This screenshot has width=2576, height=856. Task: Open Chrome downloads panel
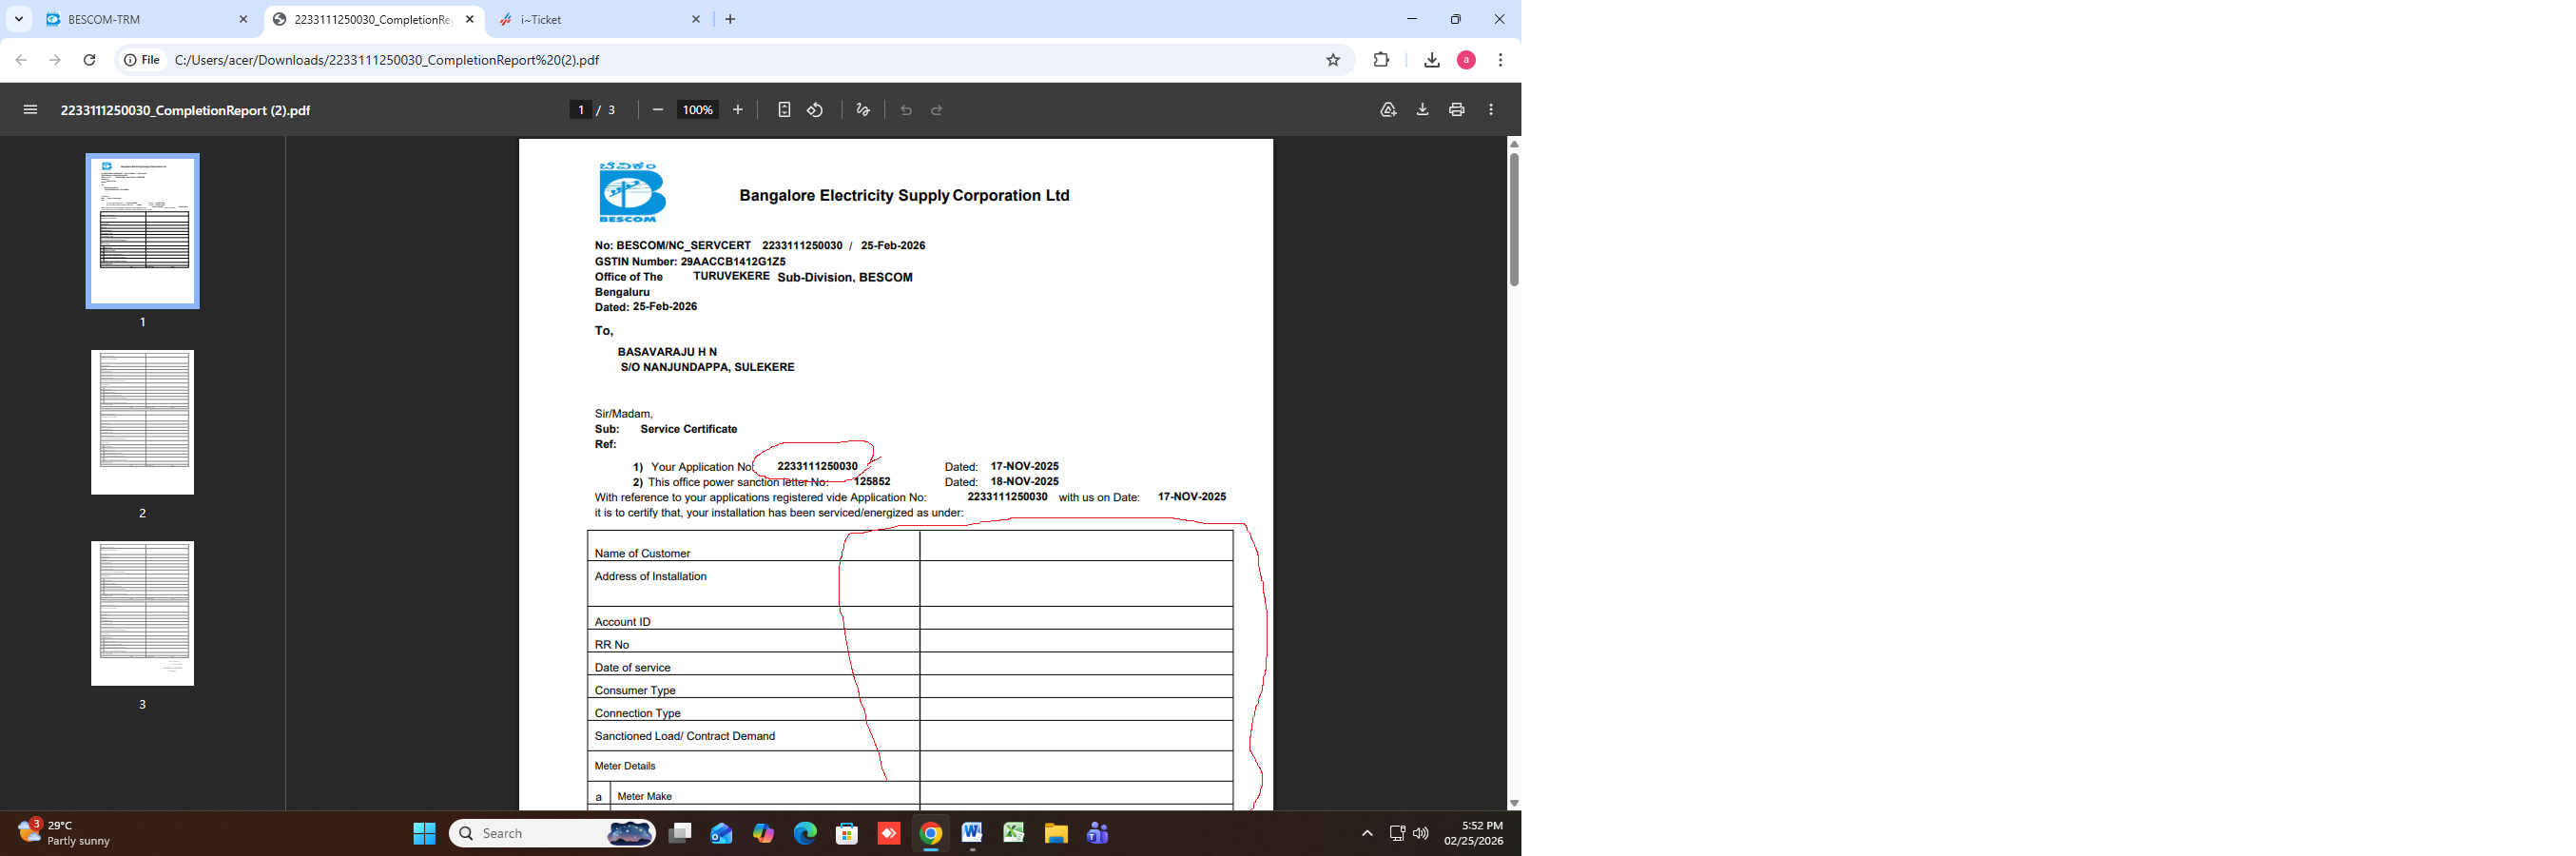(1432, 60)
